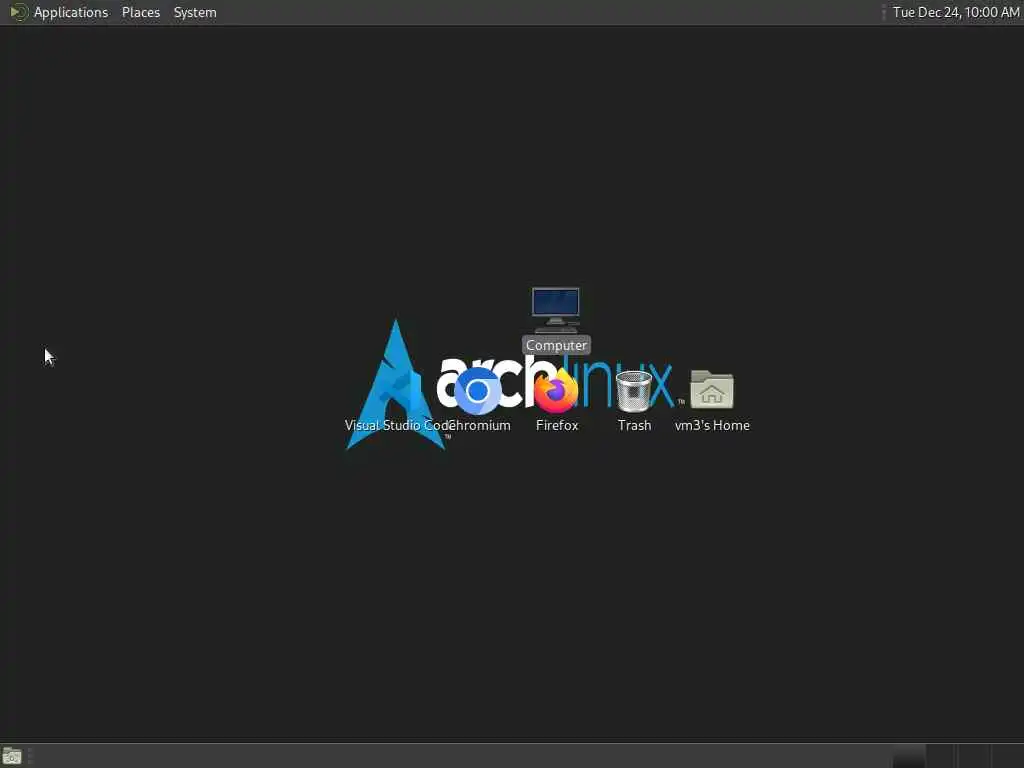This screenshot has height=768, width=1024.
Task: Click the clock showing Tue Dec 24, 10:00 AM
Action: 955,12
